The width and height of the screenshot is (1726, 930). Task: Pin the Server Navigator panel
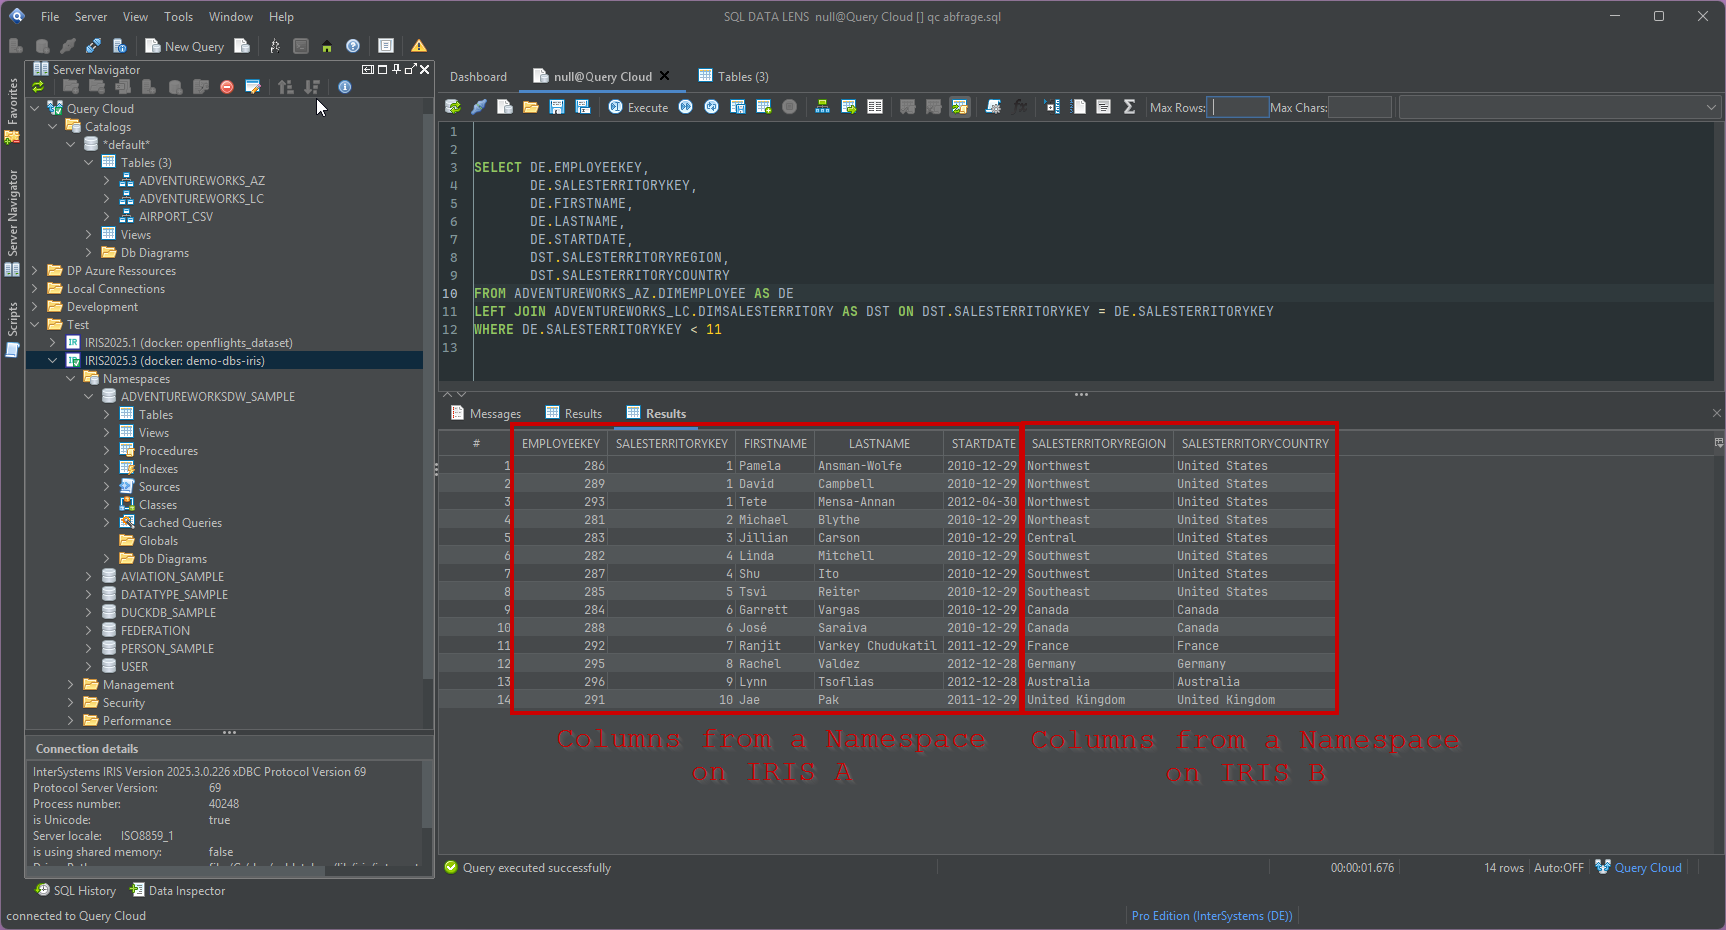(x=396, y=69)
